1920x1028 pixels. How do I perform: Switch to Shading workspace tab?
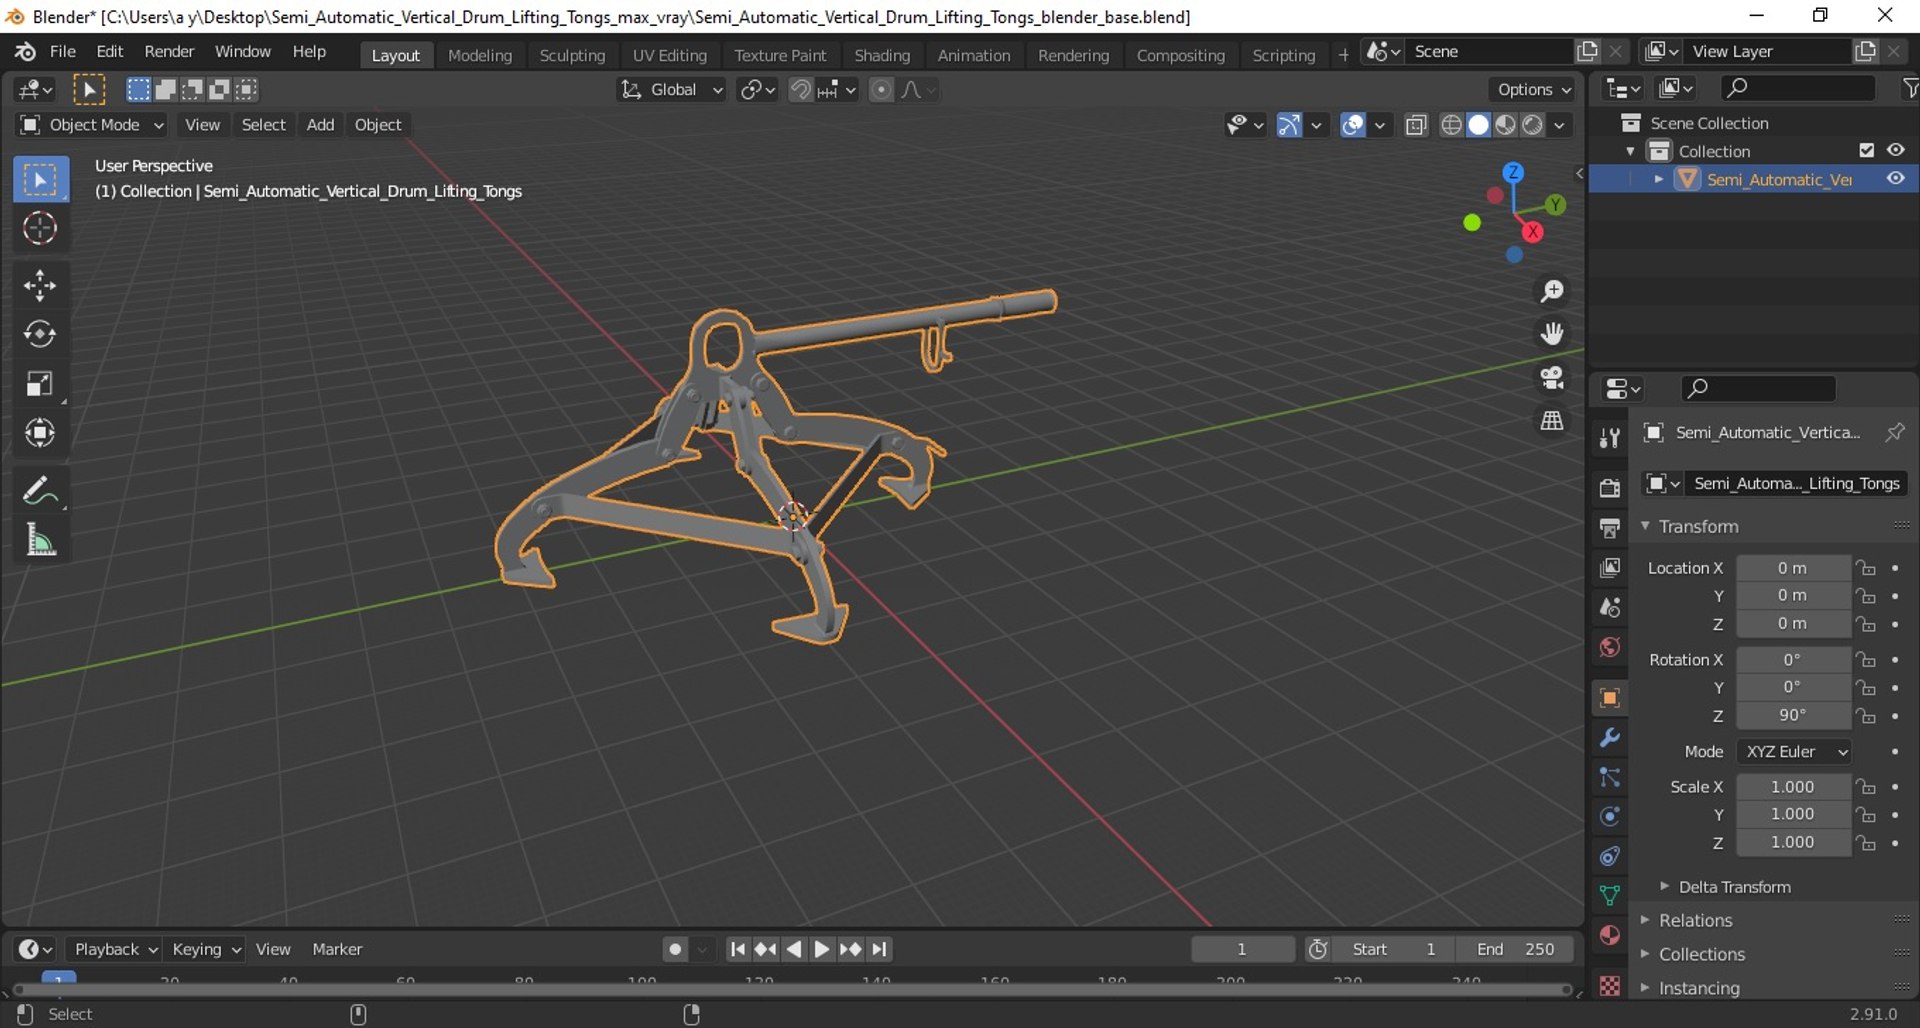tap(882, 55)
